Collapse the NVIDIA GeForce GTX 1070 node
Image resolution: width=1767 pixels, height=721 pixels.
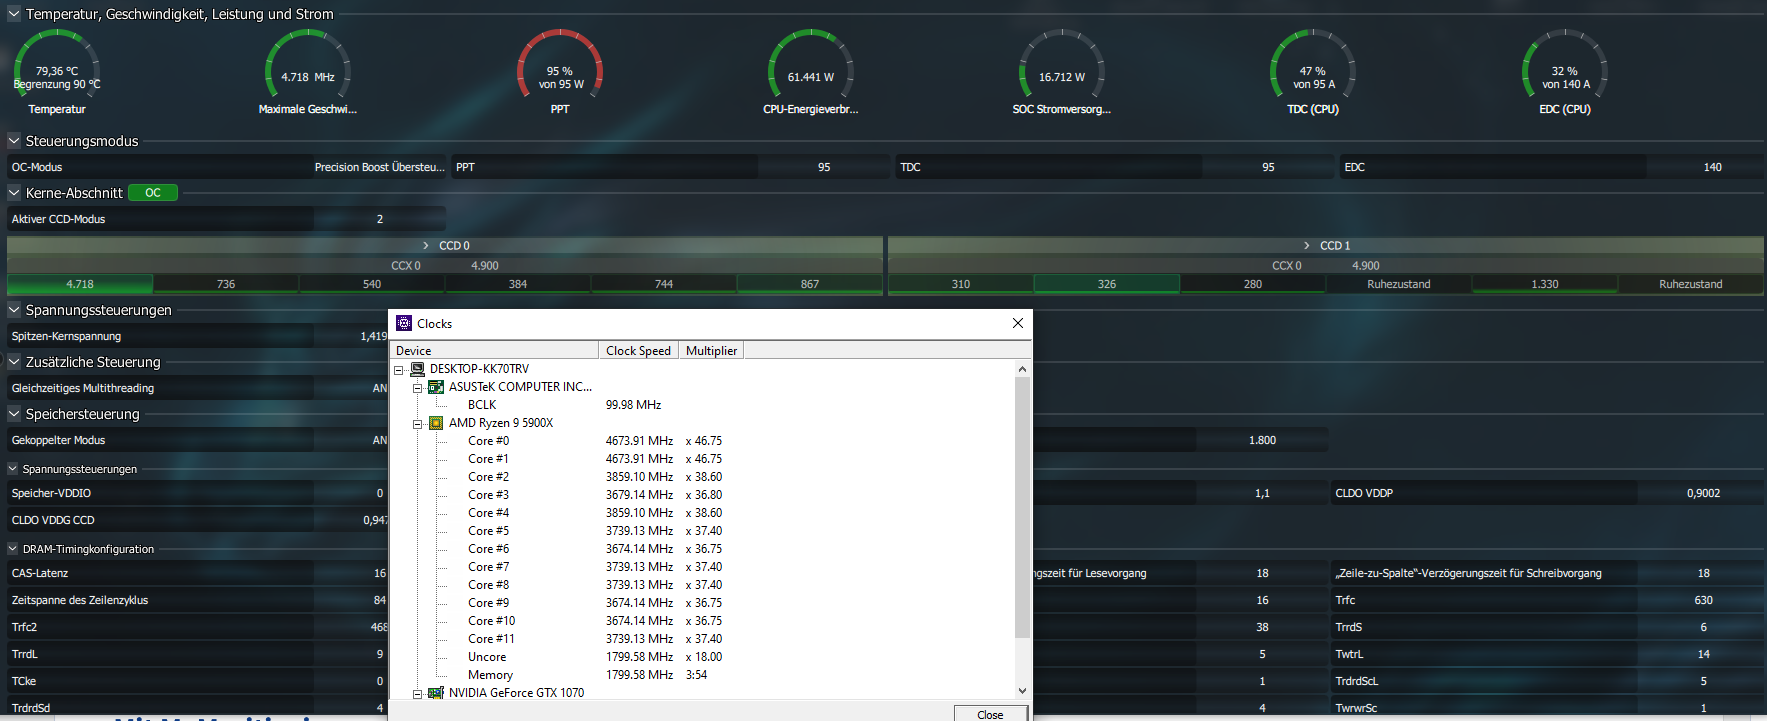click(x=418, y=694)
